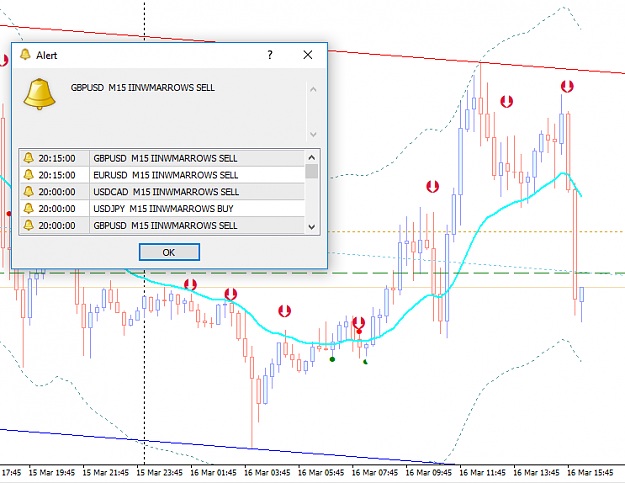Click the sell arrow with red dot near 16 Mar 07:45
The image size is (625, 483).
(x=359, y=323)
